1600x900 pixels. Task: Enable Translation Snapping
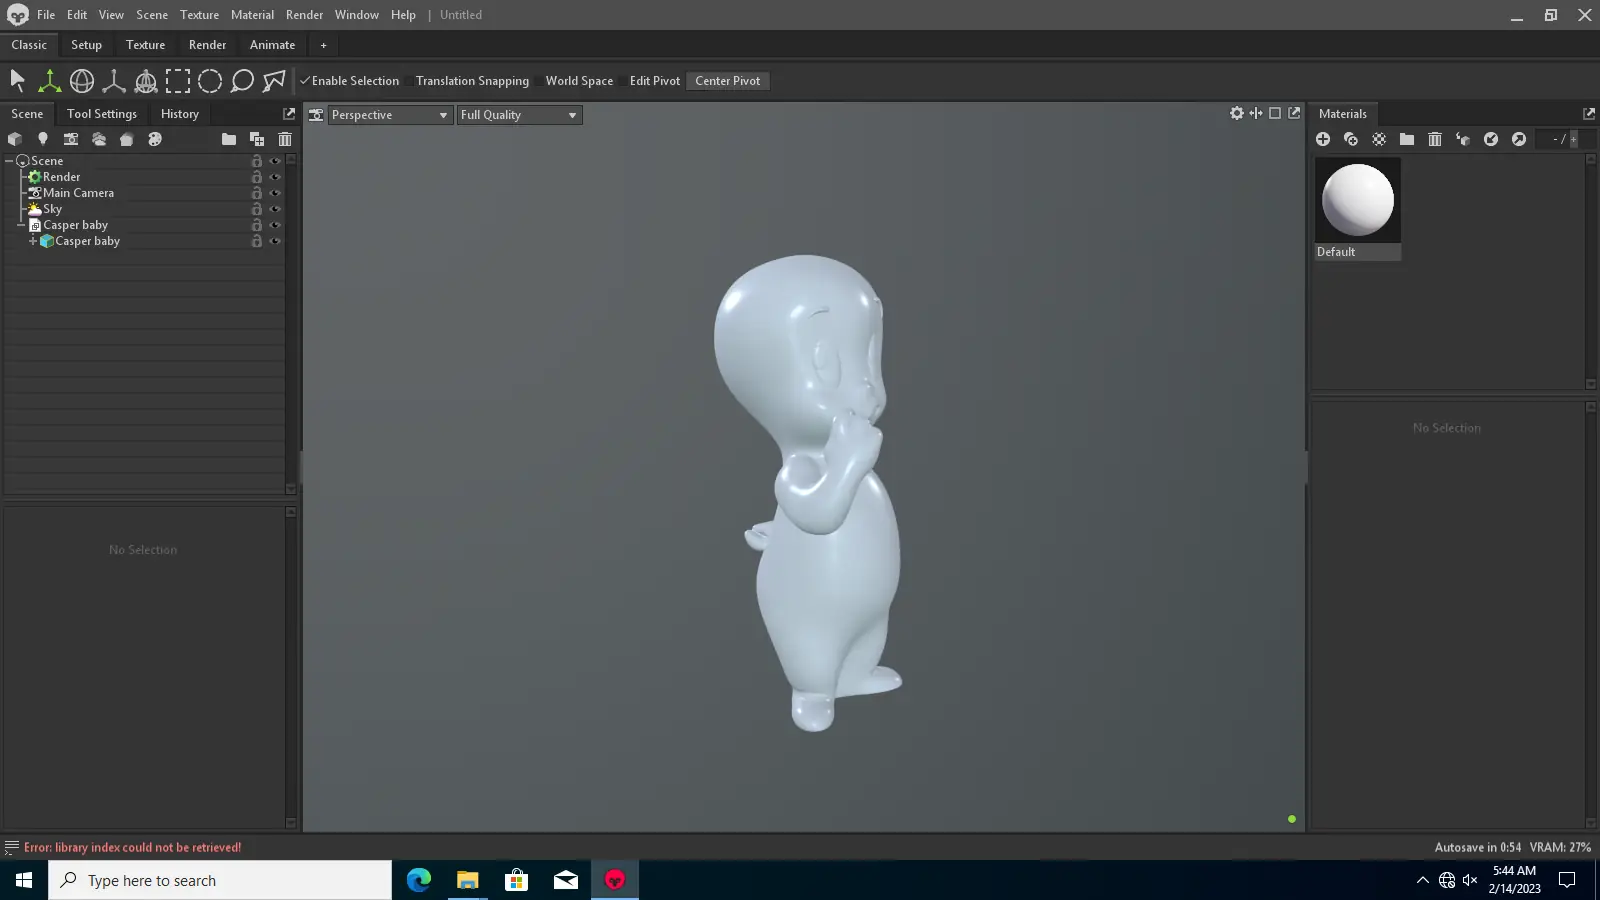point(472,81)
